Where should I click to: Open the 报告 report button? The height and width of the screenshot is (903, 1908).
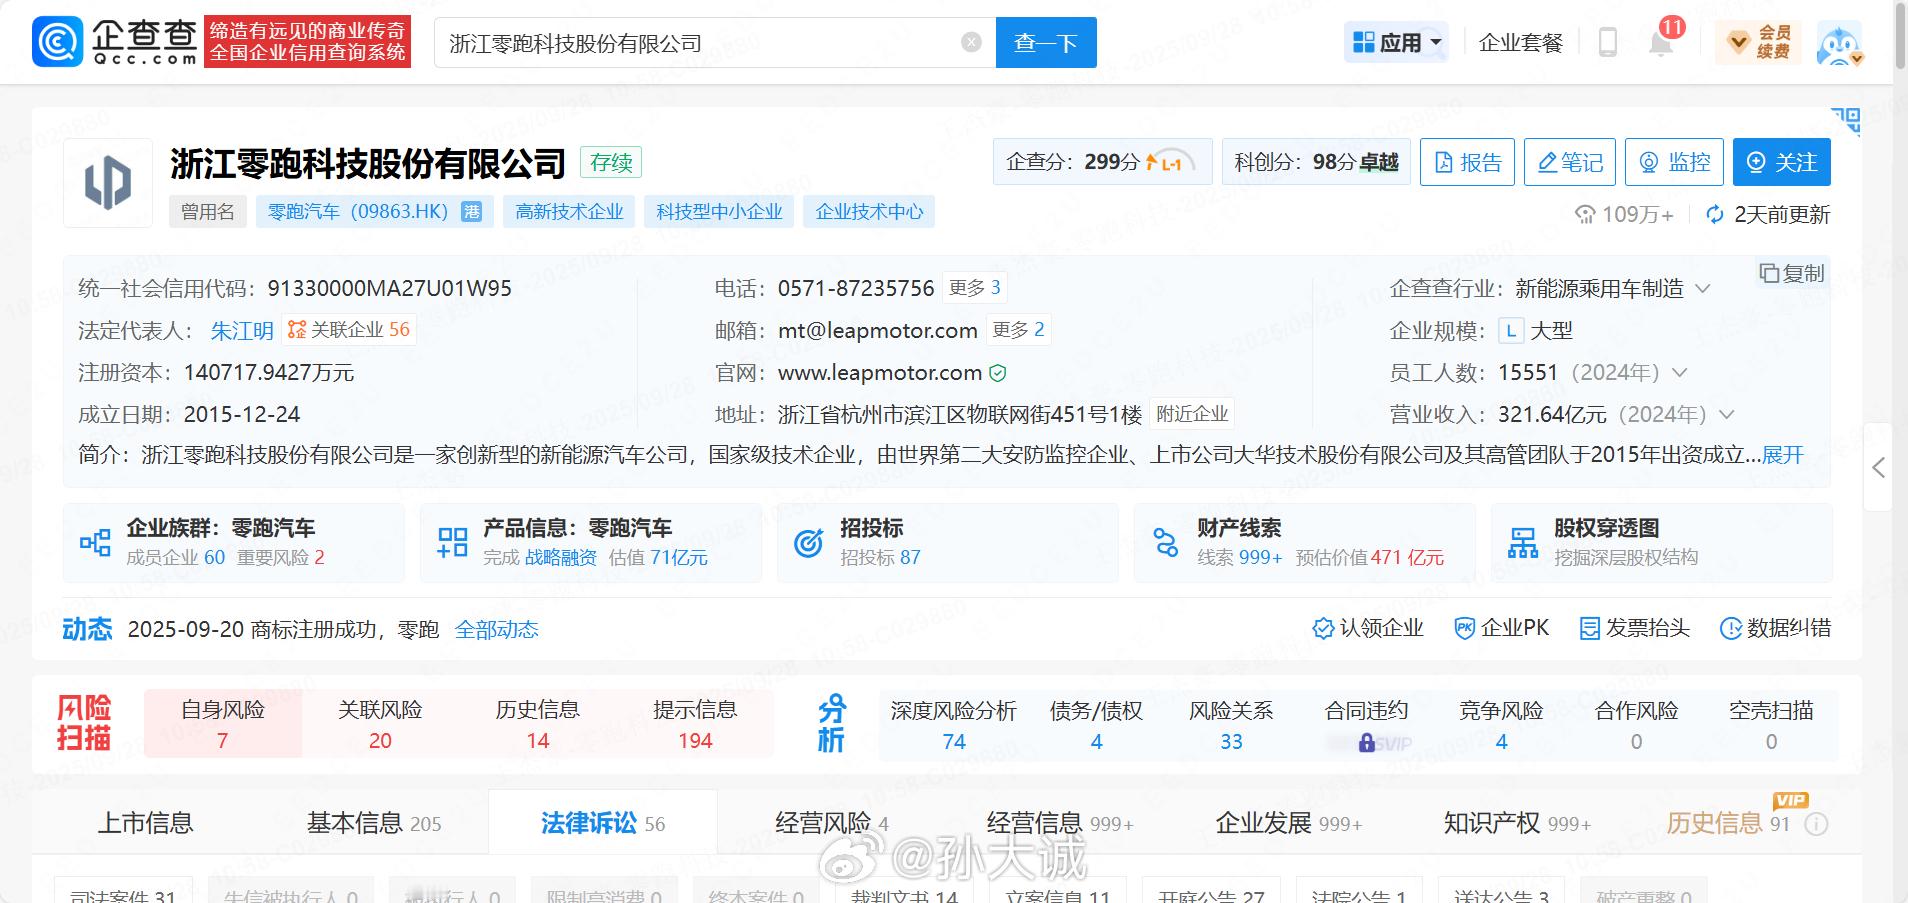[1467, 162]
